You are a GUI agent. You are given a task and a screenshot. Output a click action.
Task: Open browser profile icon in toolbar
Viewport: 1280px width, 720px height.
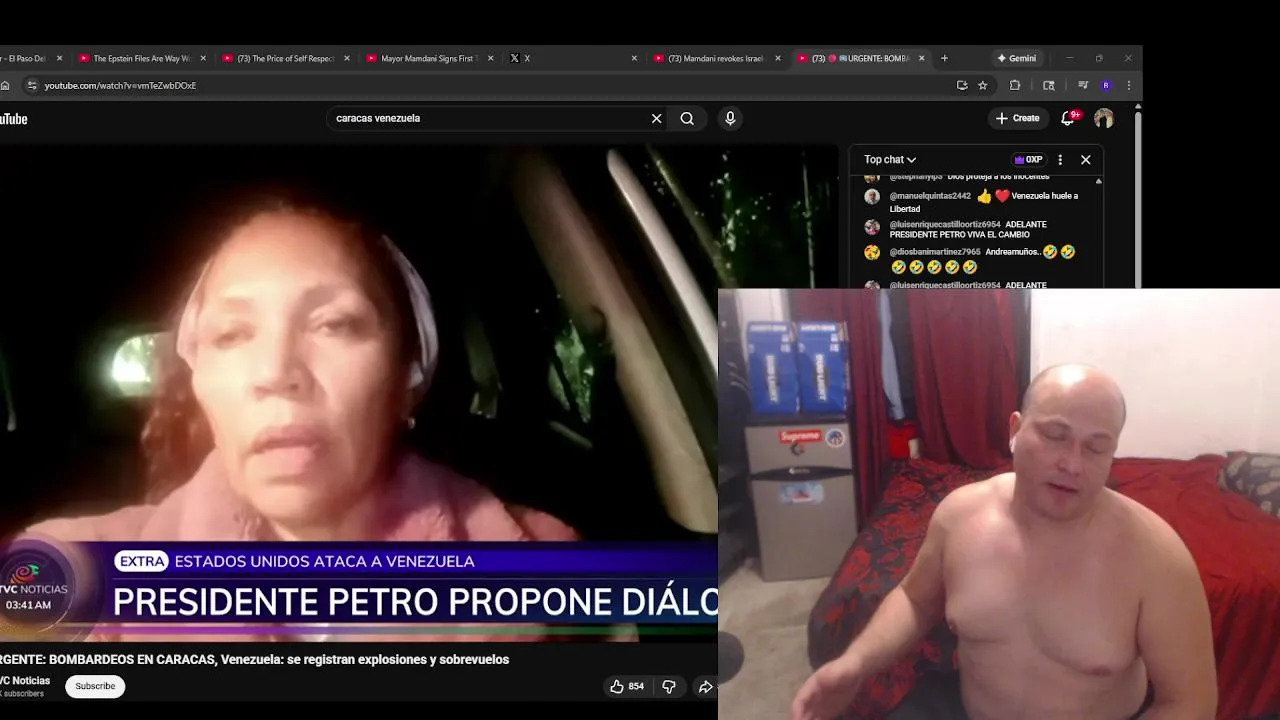[x=1106, y=86]
